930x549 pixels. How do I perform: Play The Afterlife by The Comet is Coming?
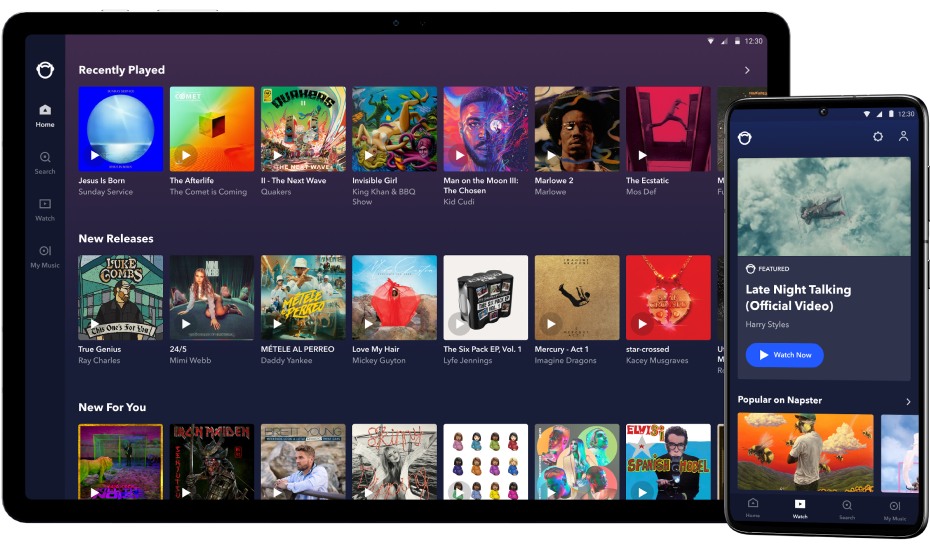click(186, 155)
